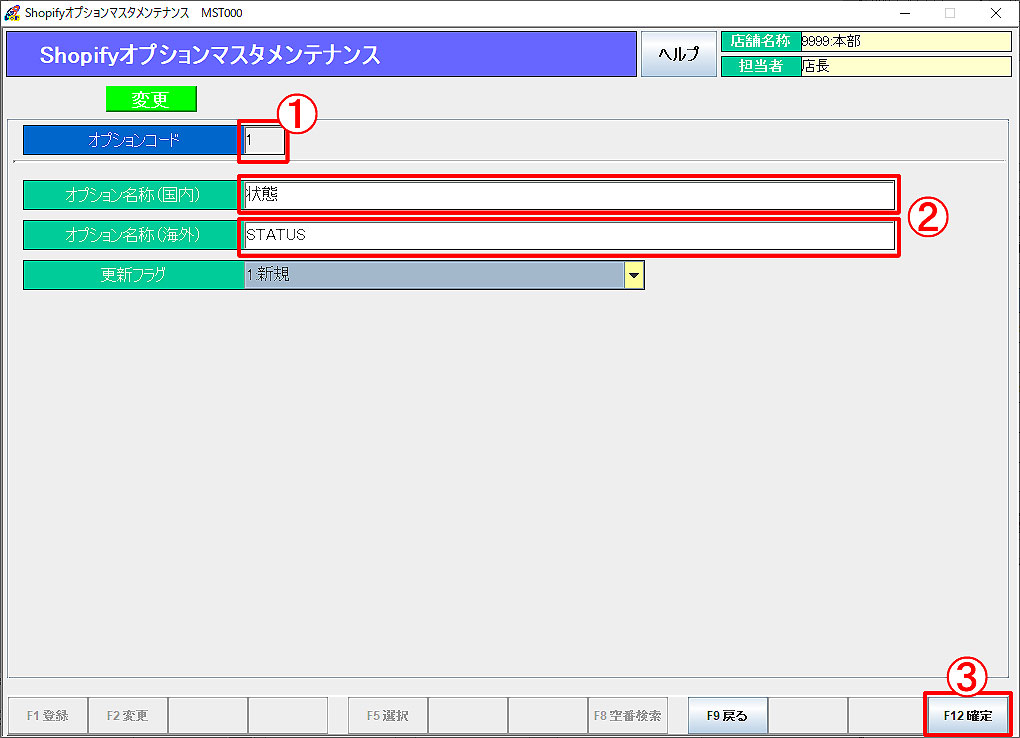
Task: Click the 担当者 field showing 店長
Action: pyautogui.click(x=906, y=66)
